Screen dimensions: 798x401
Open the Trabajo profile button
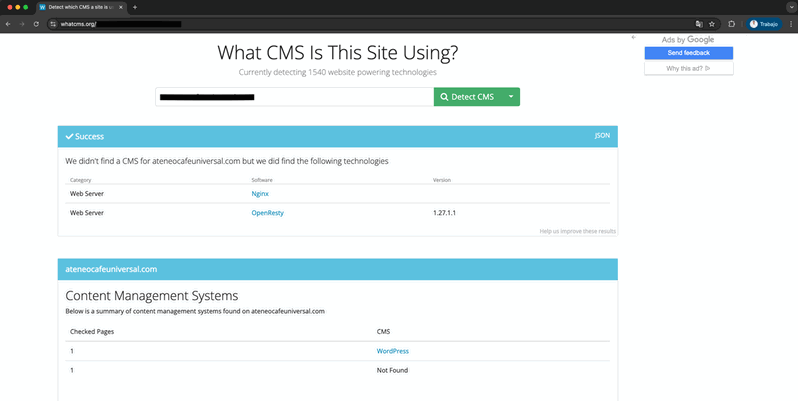coord(764,24)
